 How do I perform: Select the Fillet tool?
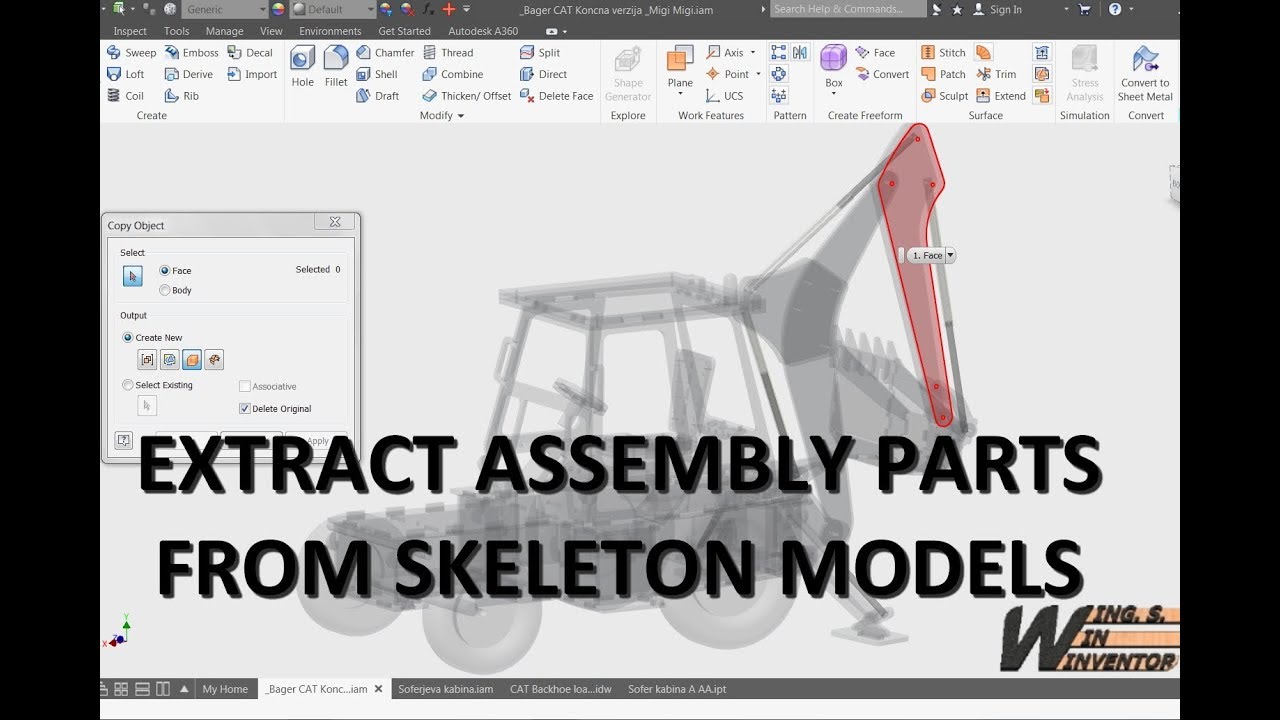pyautogui.click(x=336, y=67)
